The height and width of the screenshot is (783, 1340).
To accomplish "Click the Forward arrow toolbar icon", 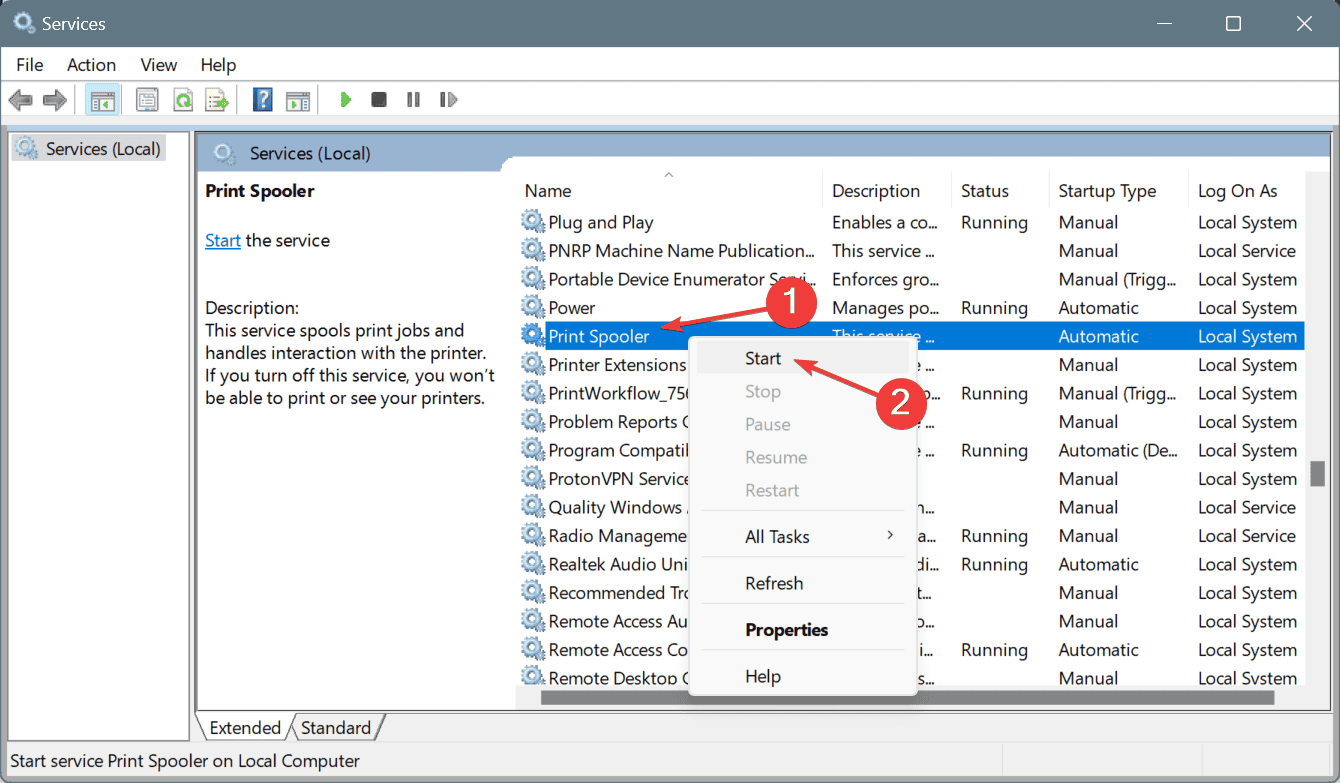I will (x=55, y=100).
